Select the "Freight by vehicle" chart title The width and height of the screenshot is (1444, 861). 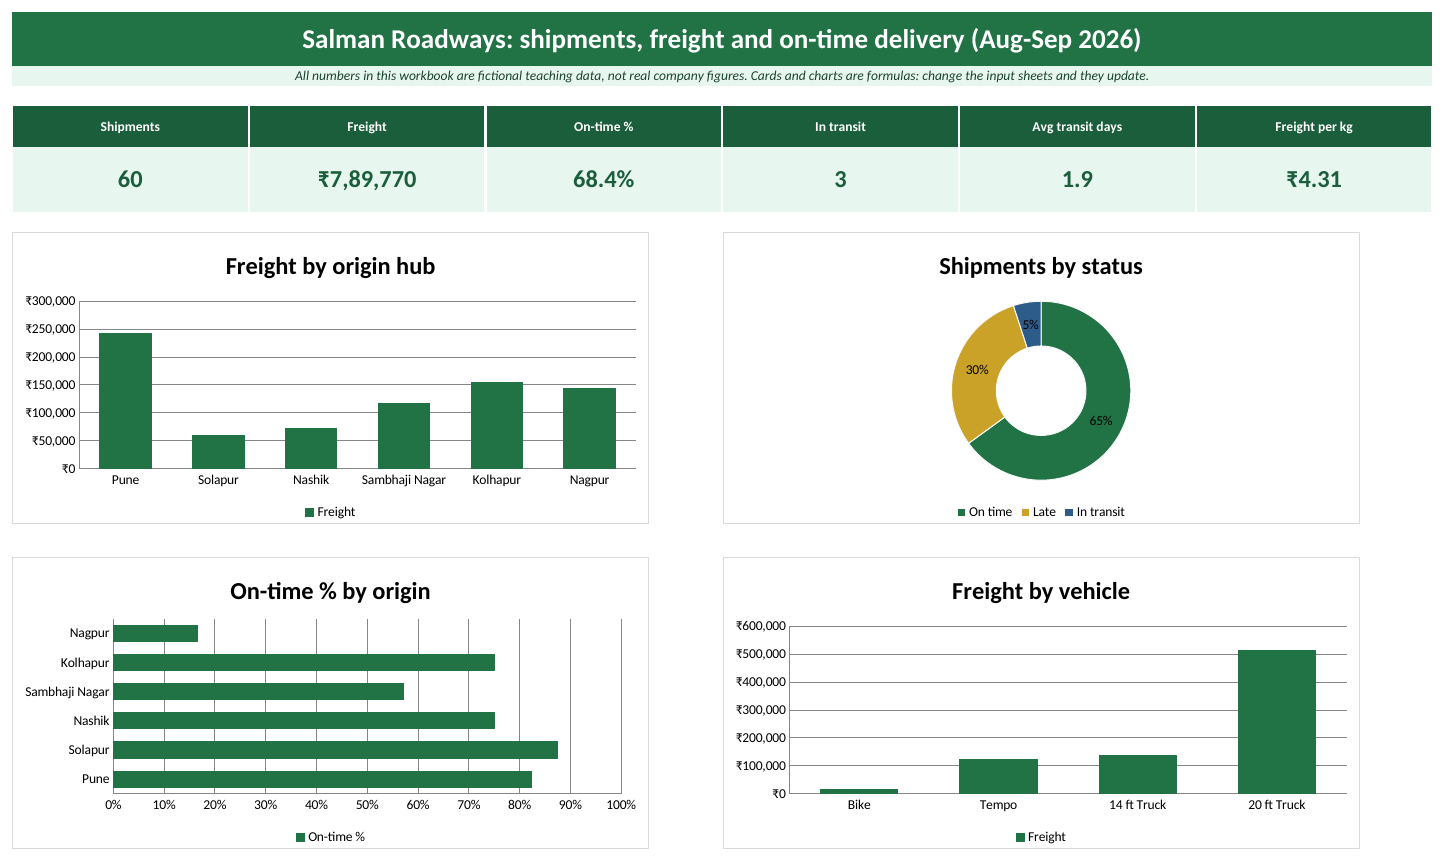[1041, 591]
